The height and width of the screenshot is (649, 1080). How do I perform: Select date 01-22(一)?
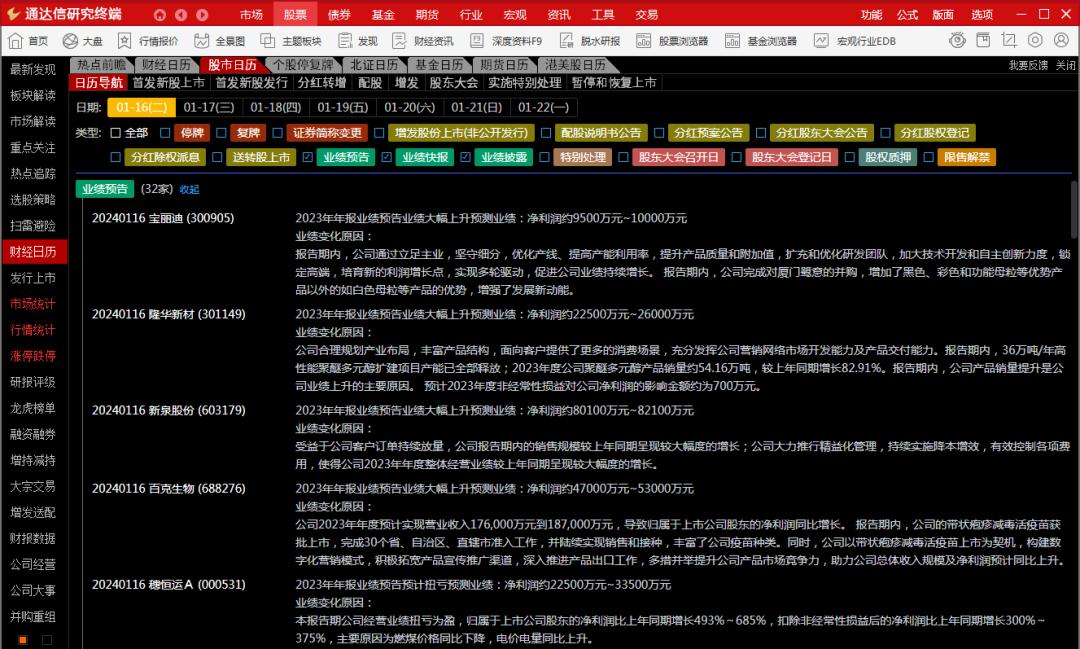(543, 107)
